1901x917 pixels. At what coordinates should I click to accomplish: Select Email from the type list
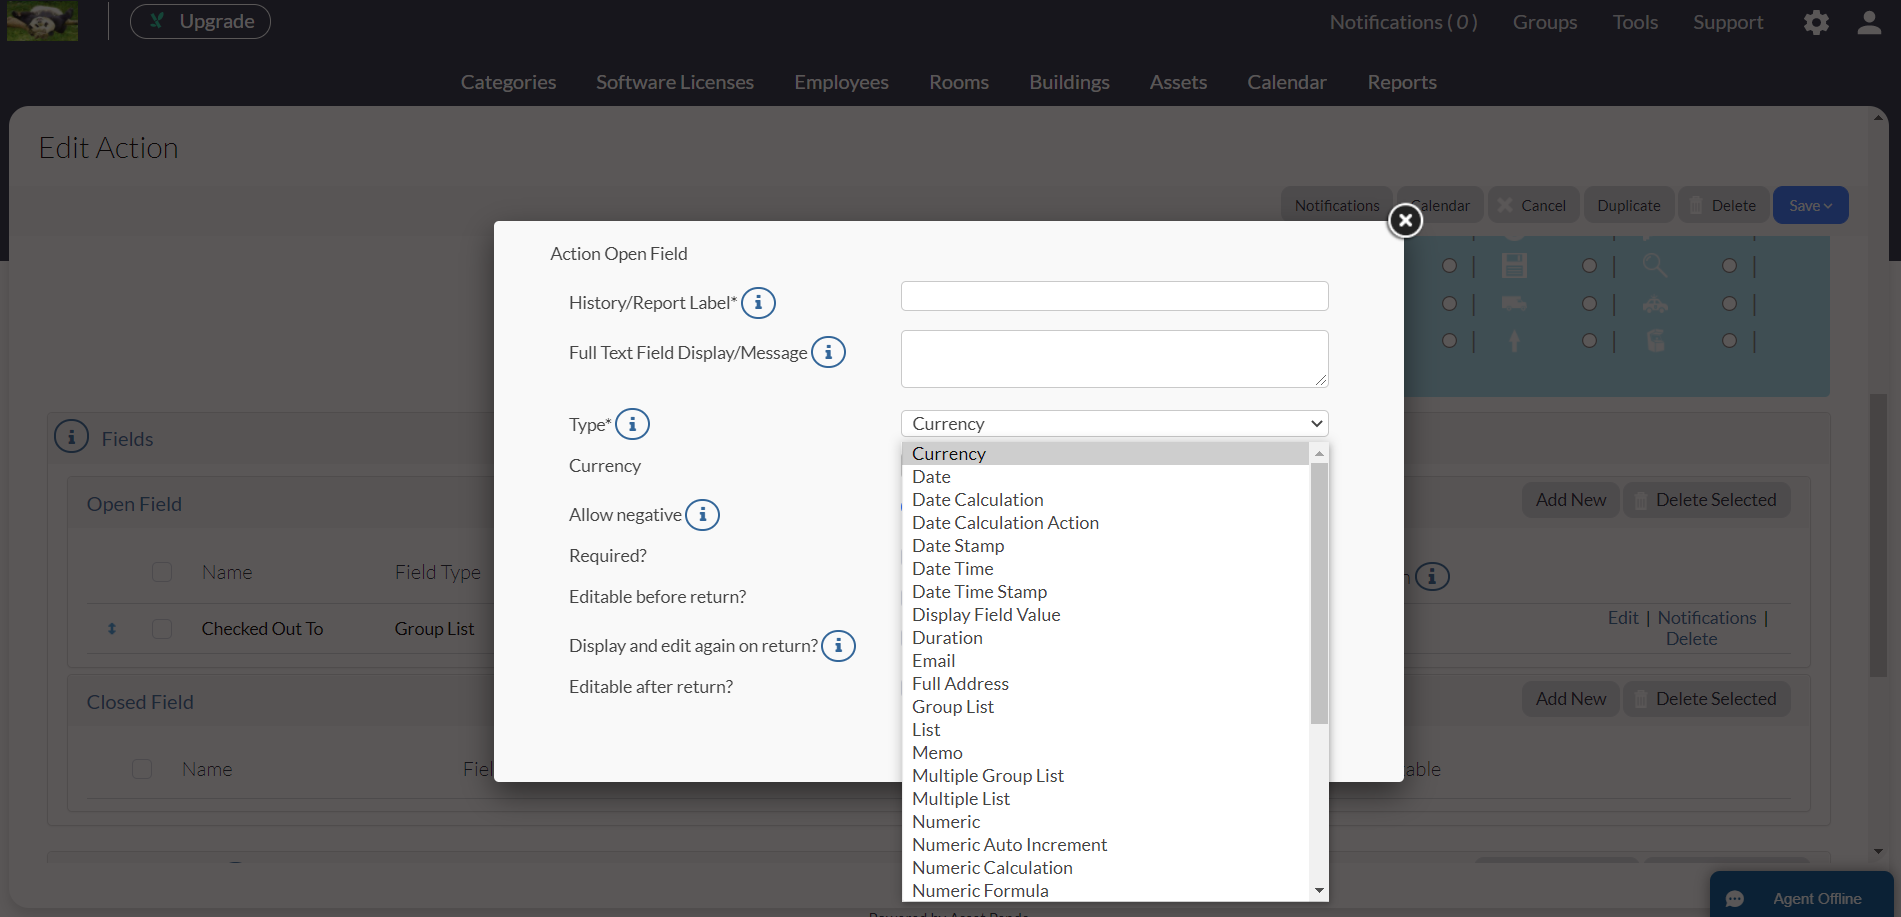pyautogui.click(x=1105, y=661)
